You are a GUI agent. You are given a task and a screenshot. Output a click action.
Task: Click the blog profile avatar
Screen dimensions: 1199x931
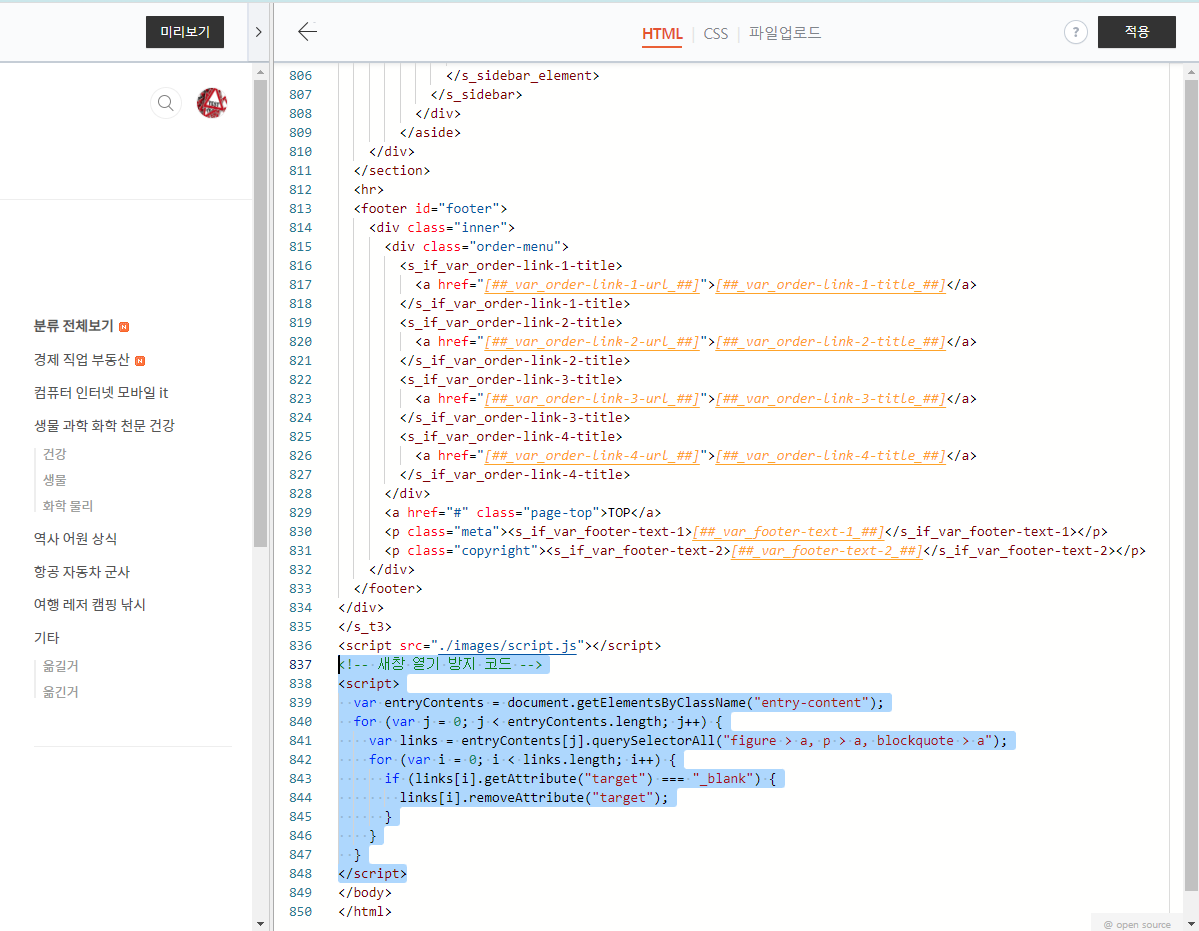pos(212,102)
